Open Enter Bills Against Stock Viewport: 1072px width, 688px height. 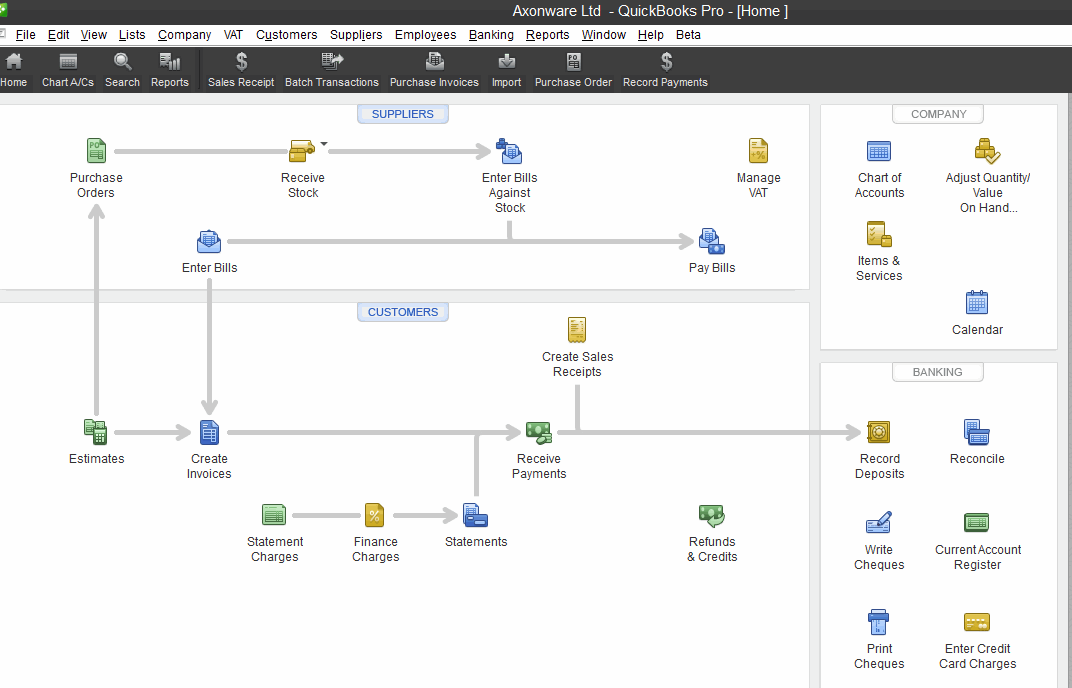pos(509,151)
